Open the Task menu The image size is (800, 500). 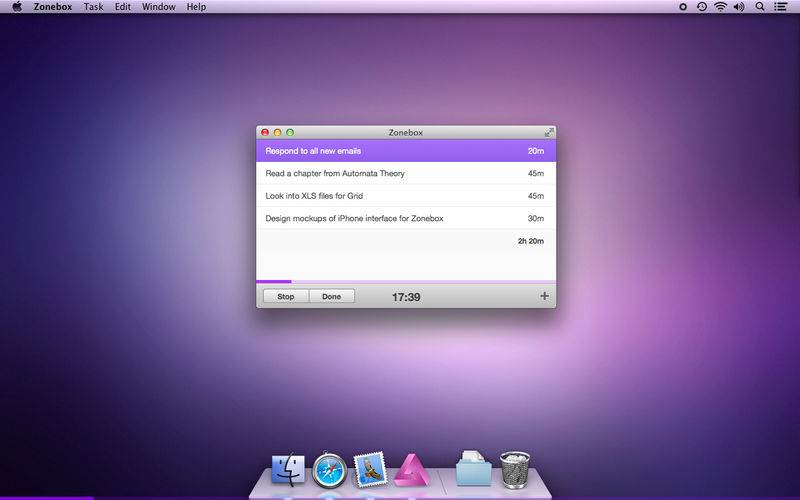pyautogui.click(x=93, y=7)
